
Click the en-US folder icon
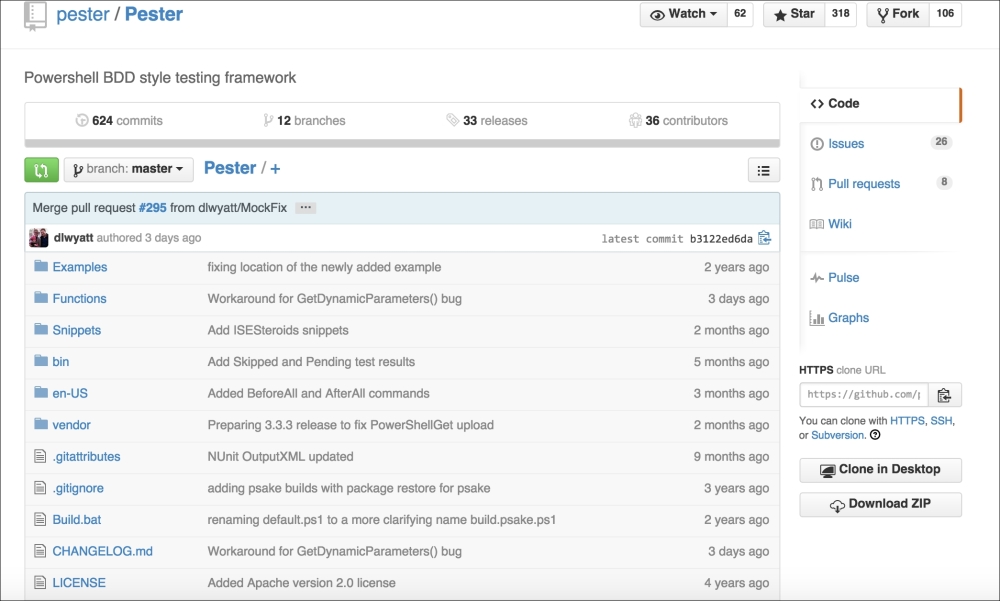coord(41,392)
